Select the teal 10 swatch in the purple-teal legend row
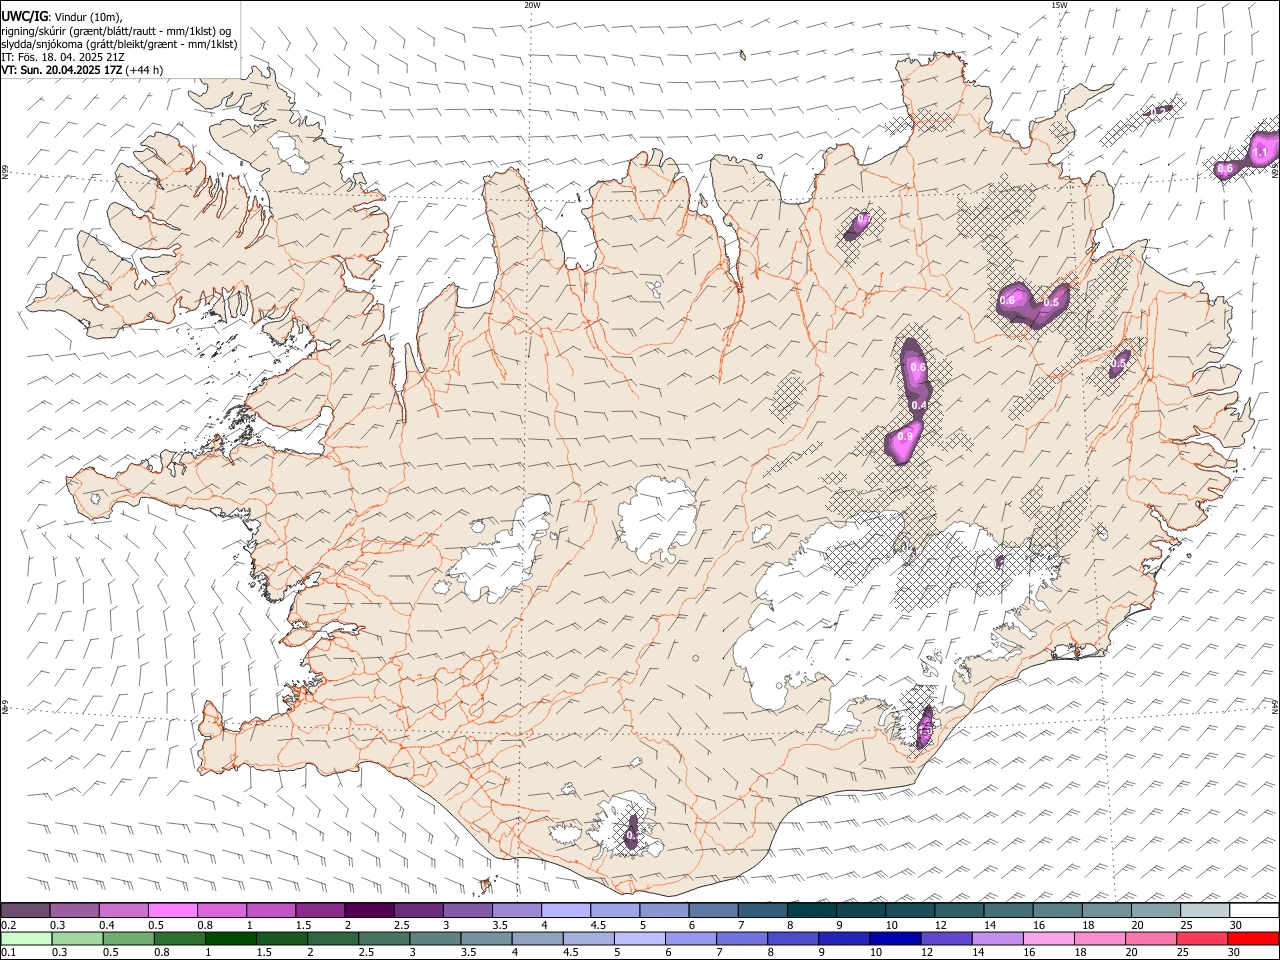 [x=910, y=911]
